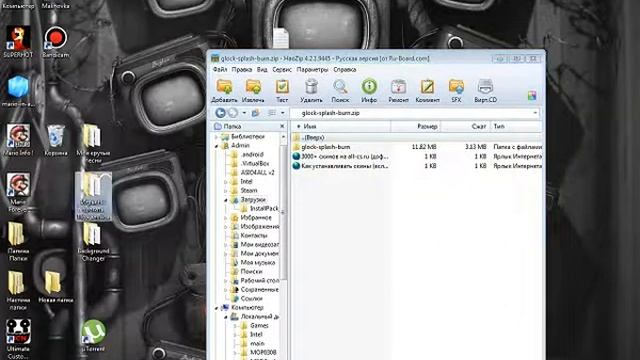640x360 pixels.
Task: Select the ..(Вверх) parent folder row
Action: (x=417, y=138)
